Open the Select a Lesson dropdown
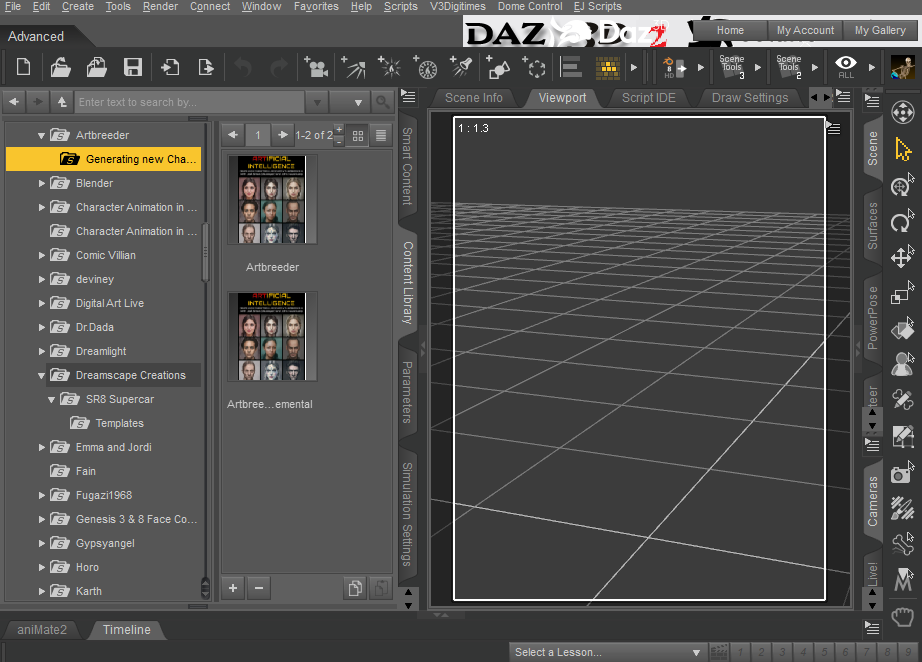This screenshot has width=922, height=662. pyautogui.click(x=607, y=652)
